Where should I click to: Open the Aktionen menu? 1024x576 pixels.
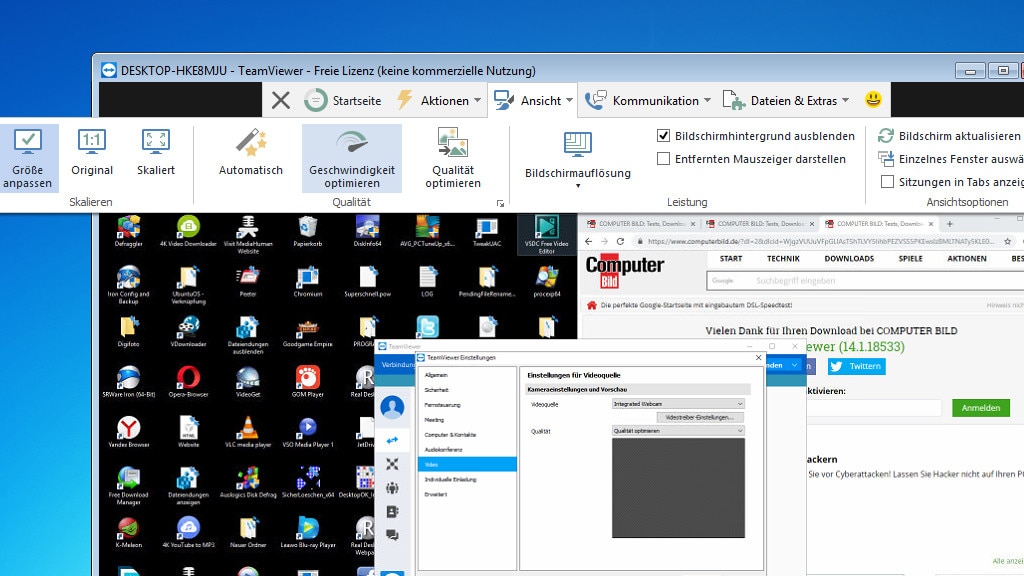click(439, 101)
